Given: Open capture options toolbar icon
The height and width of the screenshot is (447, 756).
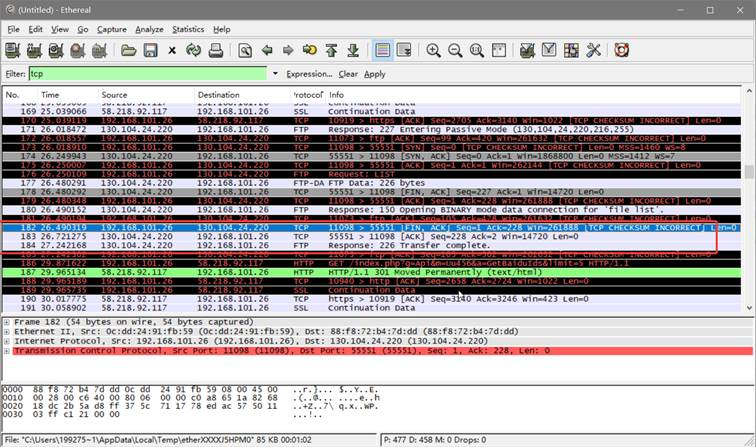Looking at the screenshot, I should [34, 50].
